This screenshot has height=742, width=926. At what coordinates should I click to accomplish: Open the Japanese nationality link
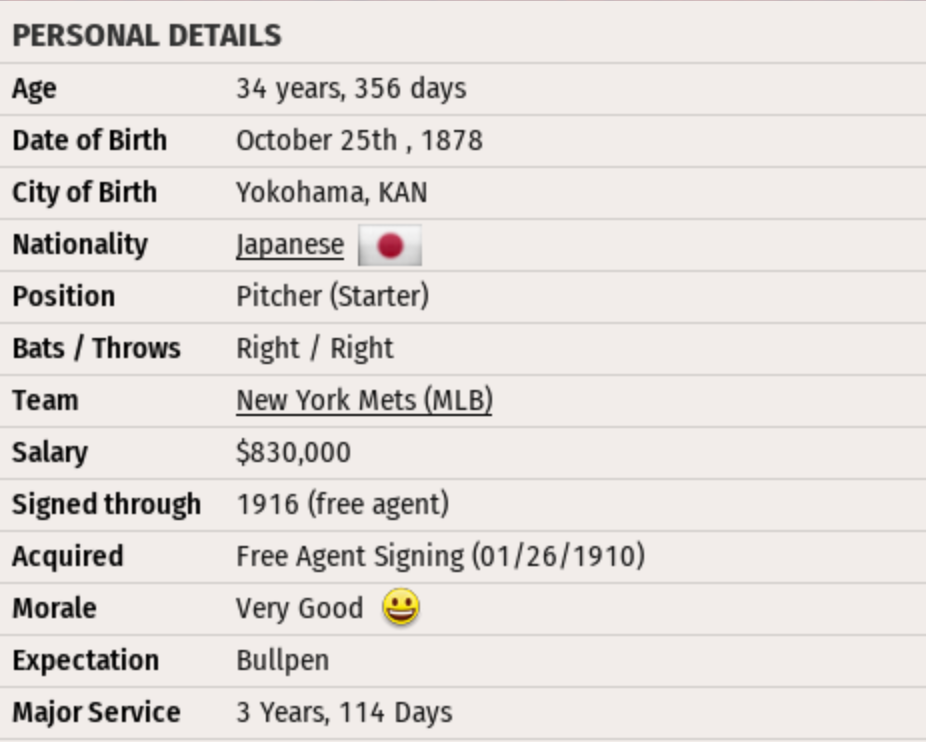(x=290, y=245)
